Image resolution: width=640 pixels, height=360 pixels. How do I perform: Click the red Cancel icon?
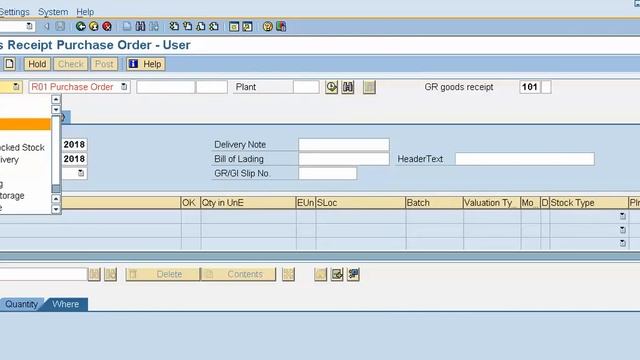click(x=107, y=27)
